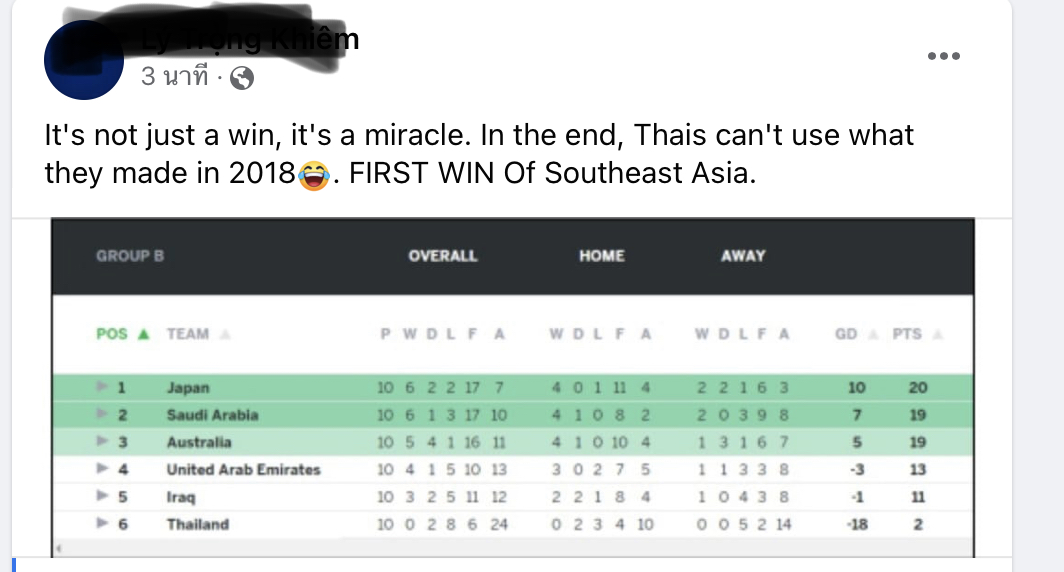Open the three-dot post options menu

point(943,56)
